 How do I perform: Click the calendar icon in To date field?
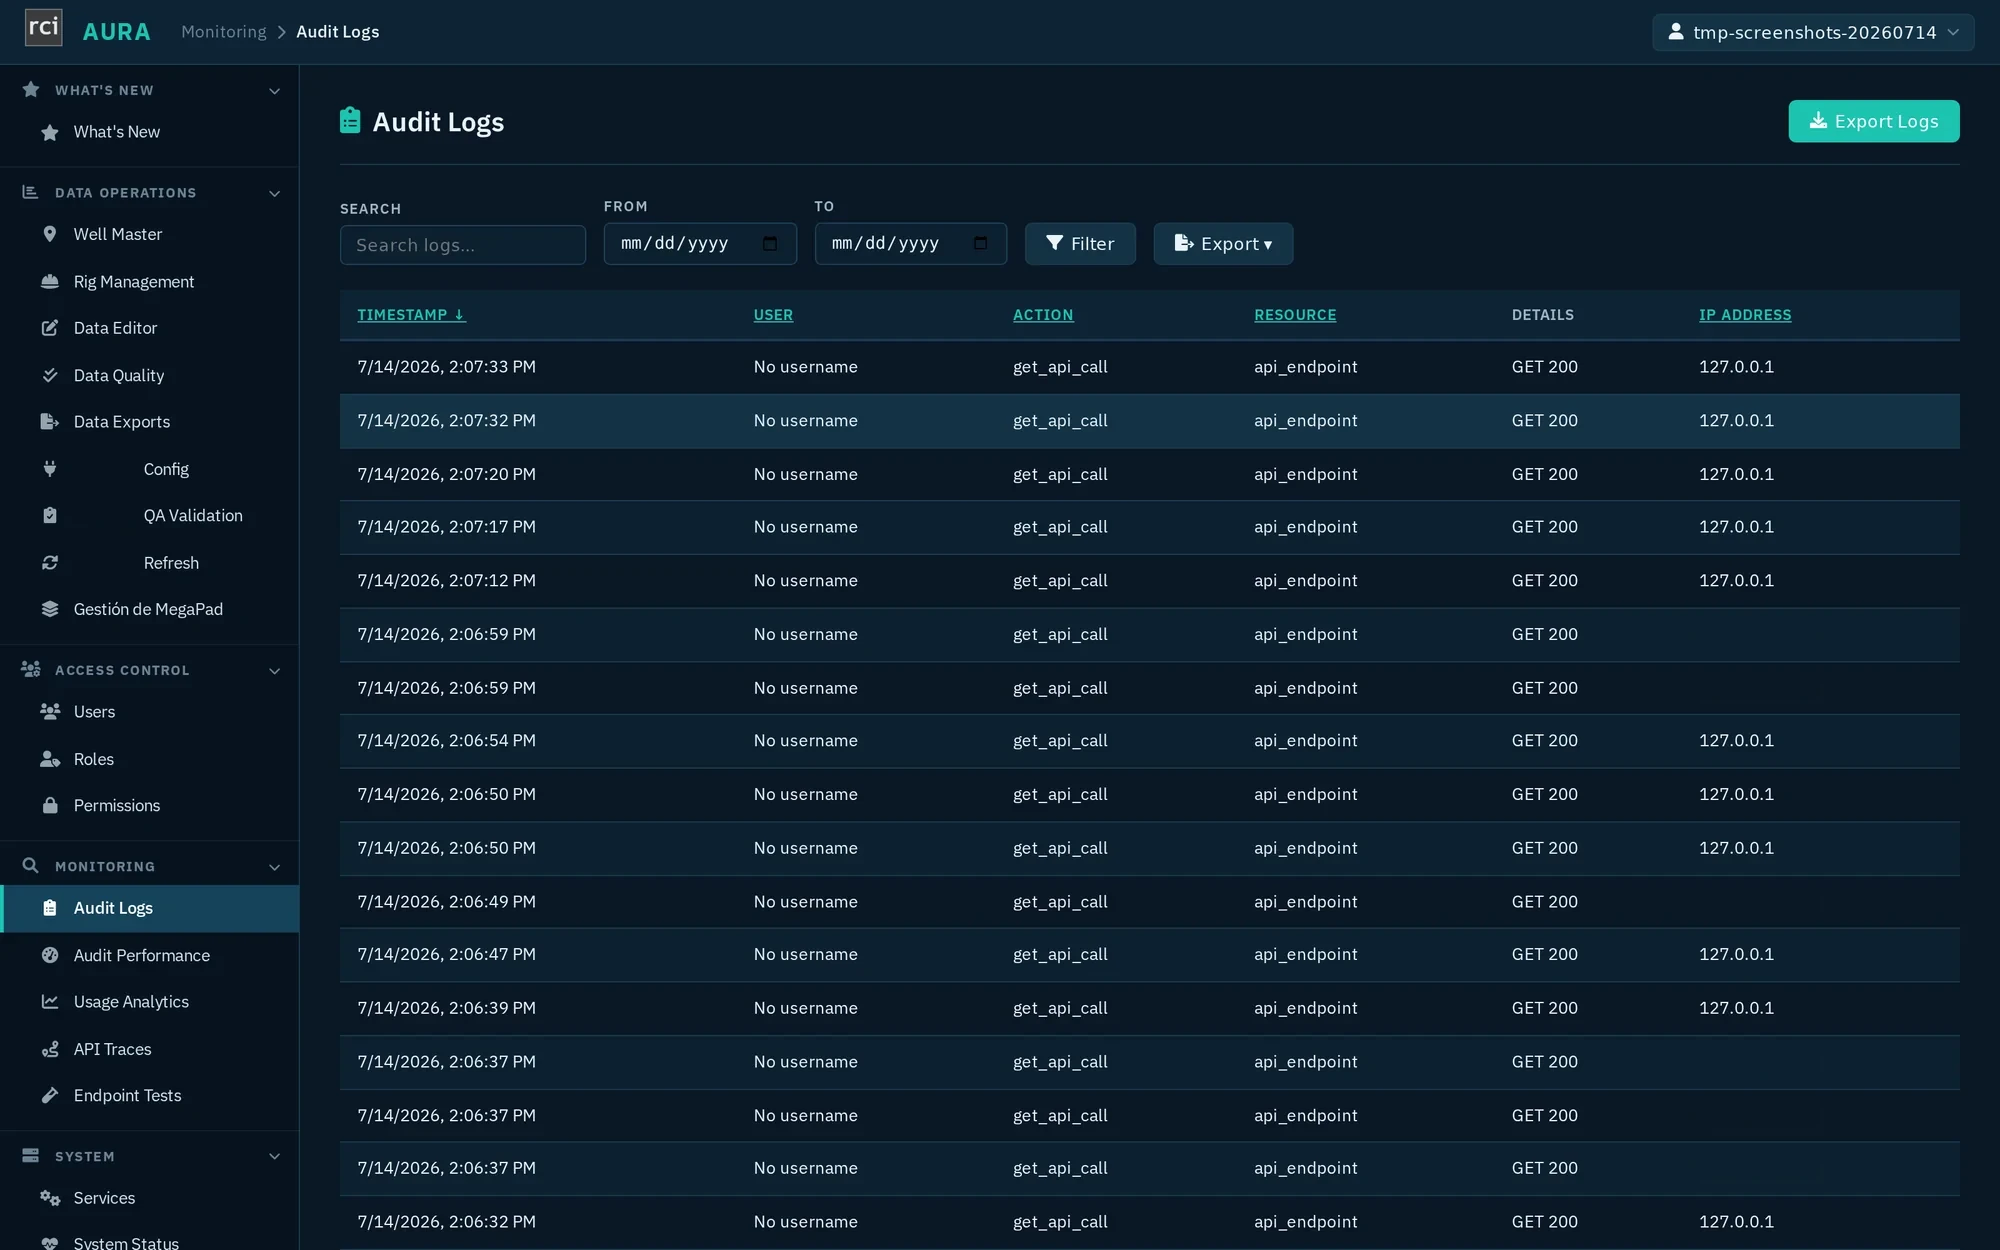tap(980, 244)
